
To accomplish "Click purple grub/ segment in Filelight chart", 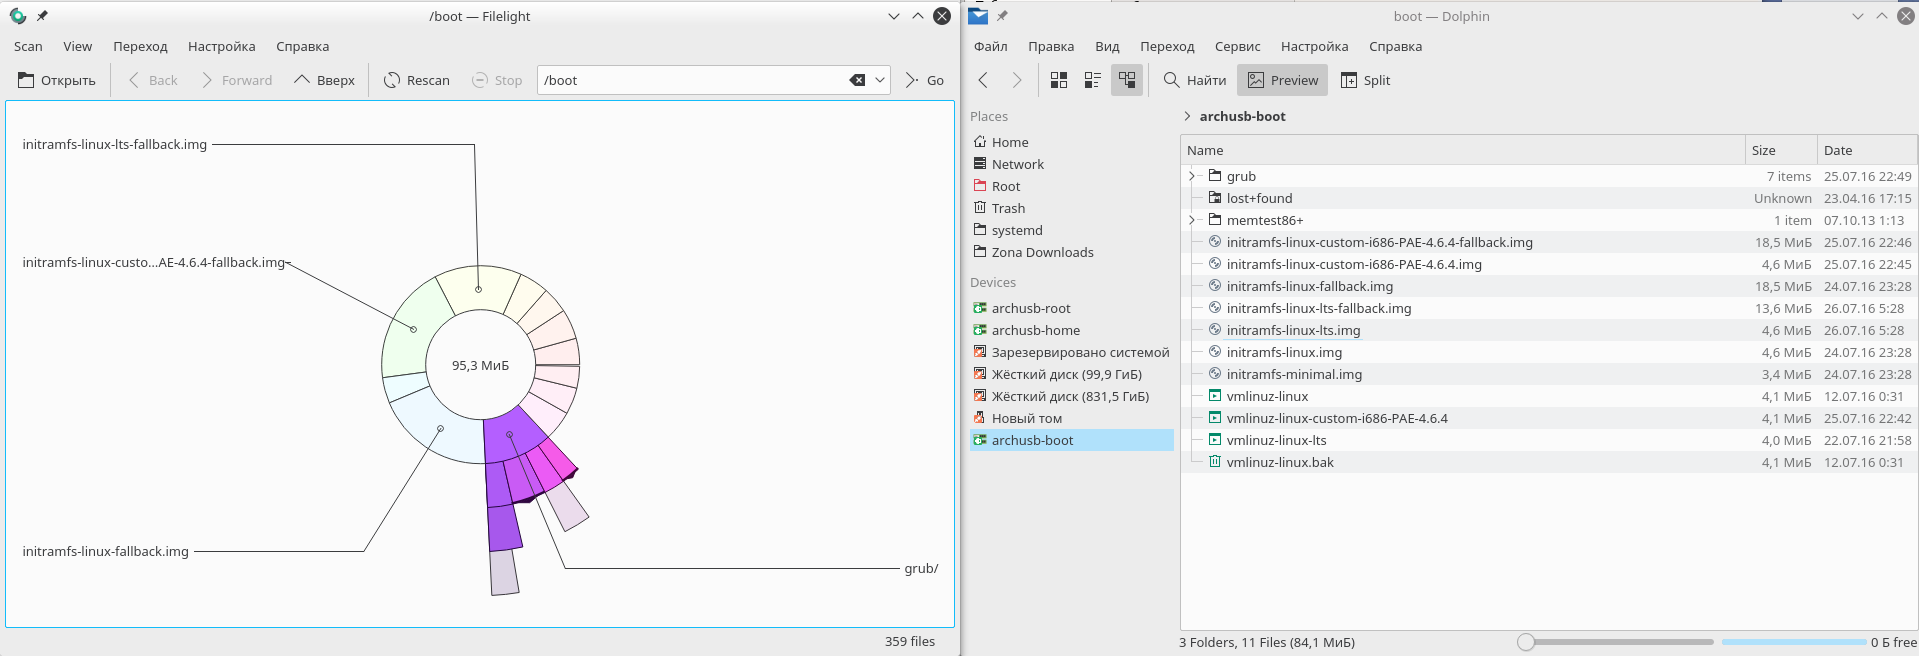I will pyautogui.click(x=510, y=434).
